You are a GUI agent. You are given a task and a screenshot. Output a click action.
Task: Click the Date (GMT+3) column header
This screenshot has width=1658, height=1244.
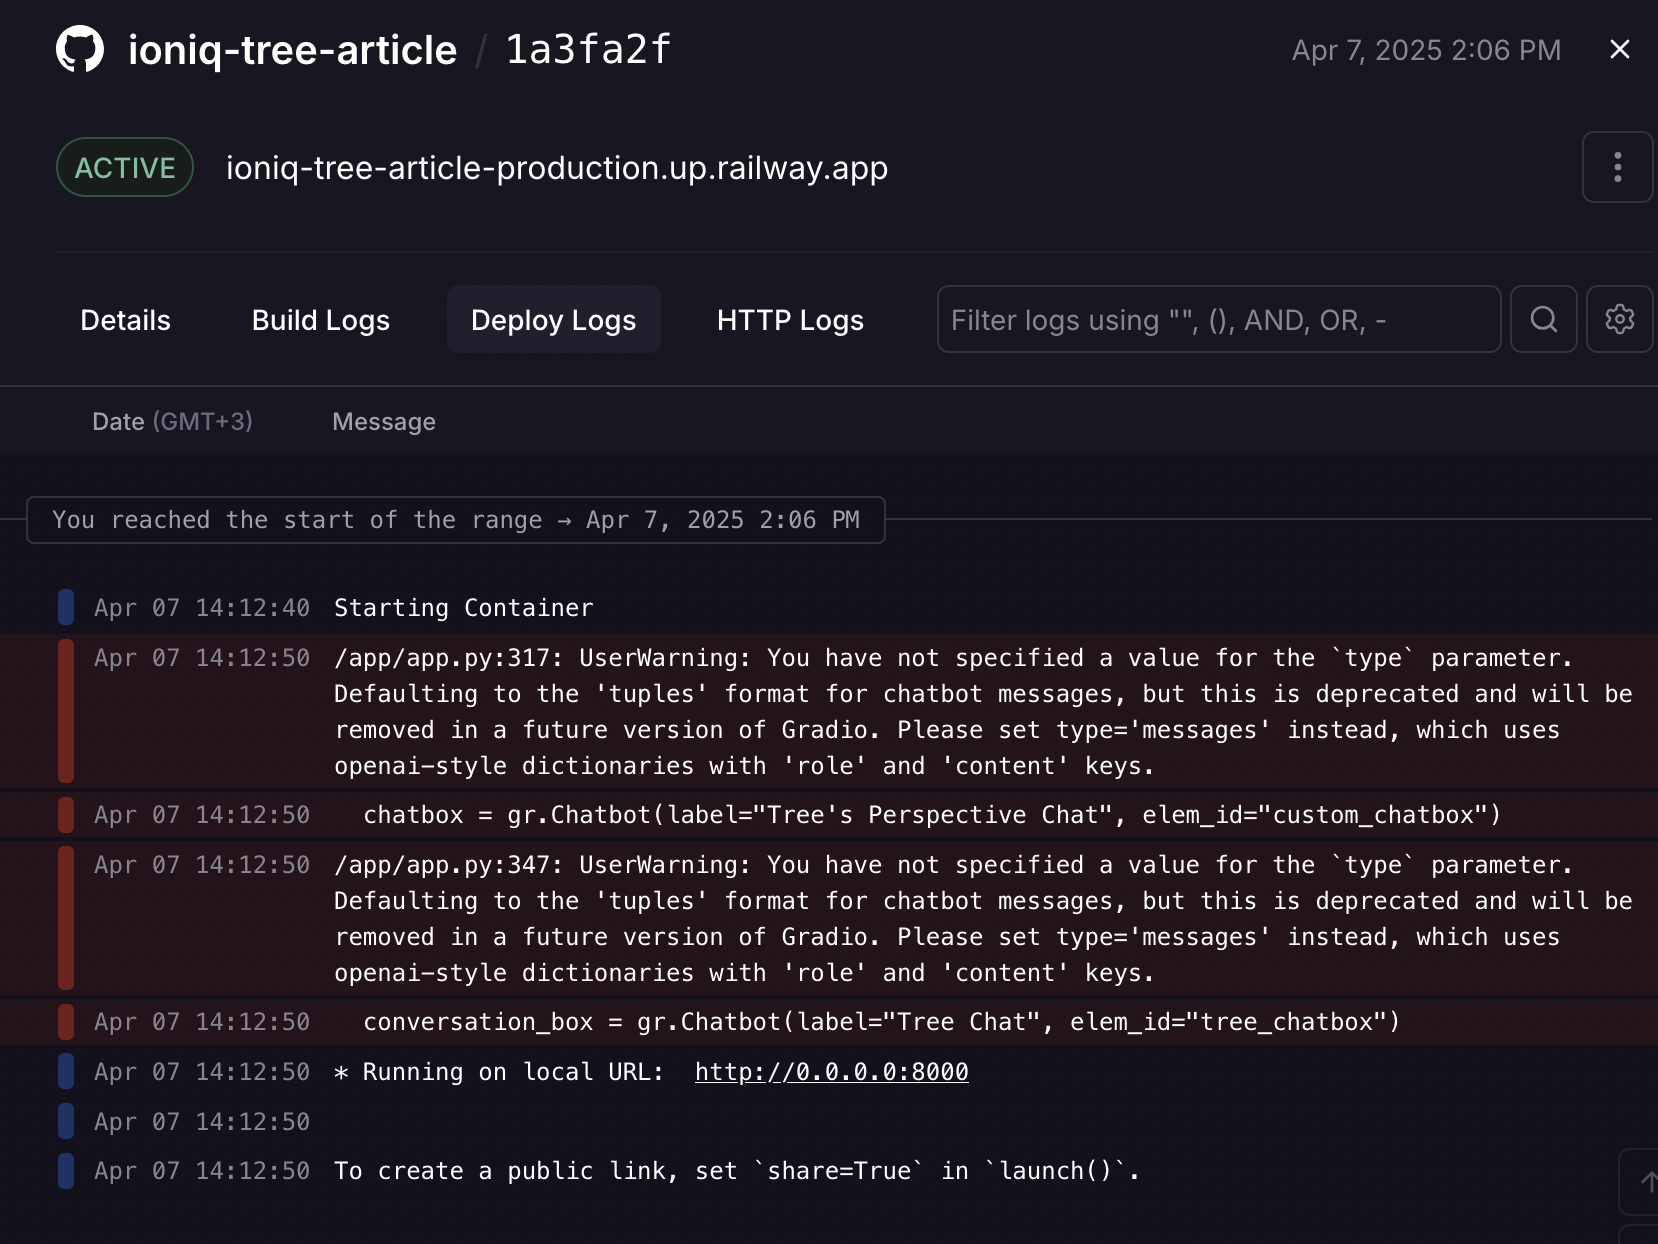click(x=172, y=422)
